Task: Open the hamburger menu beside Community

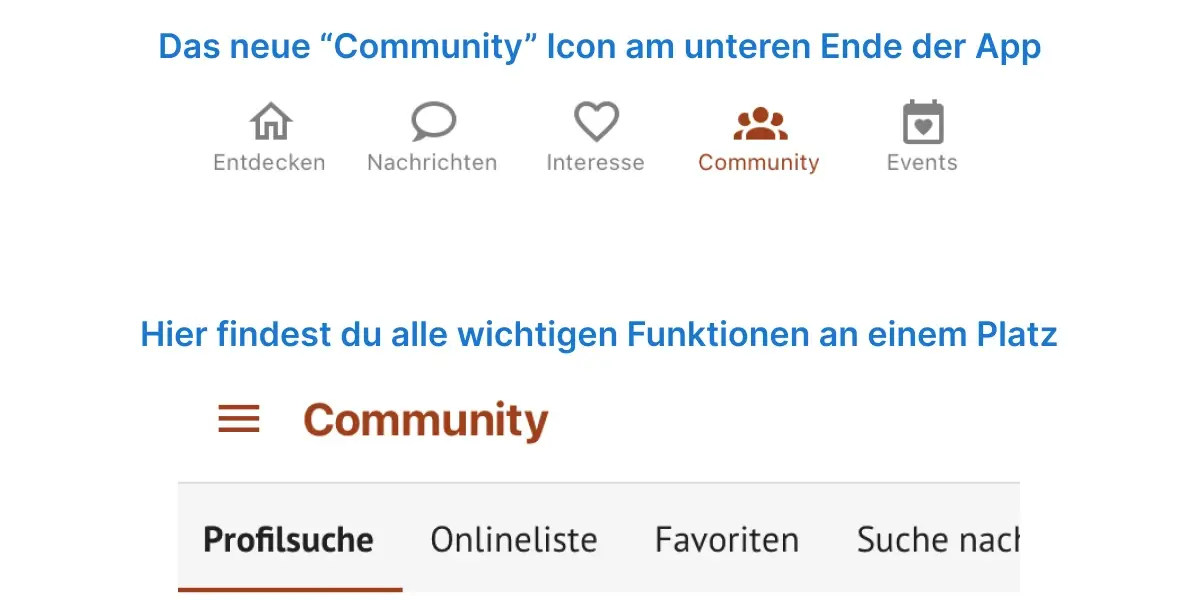Action: click(x=239, y=420)
